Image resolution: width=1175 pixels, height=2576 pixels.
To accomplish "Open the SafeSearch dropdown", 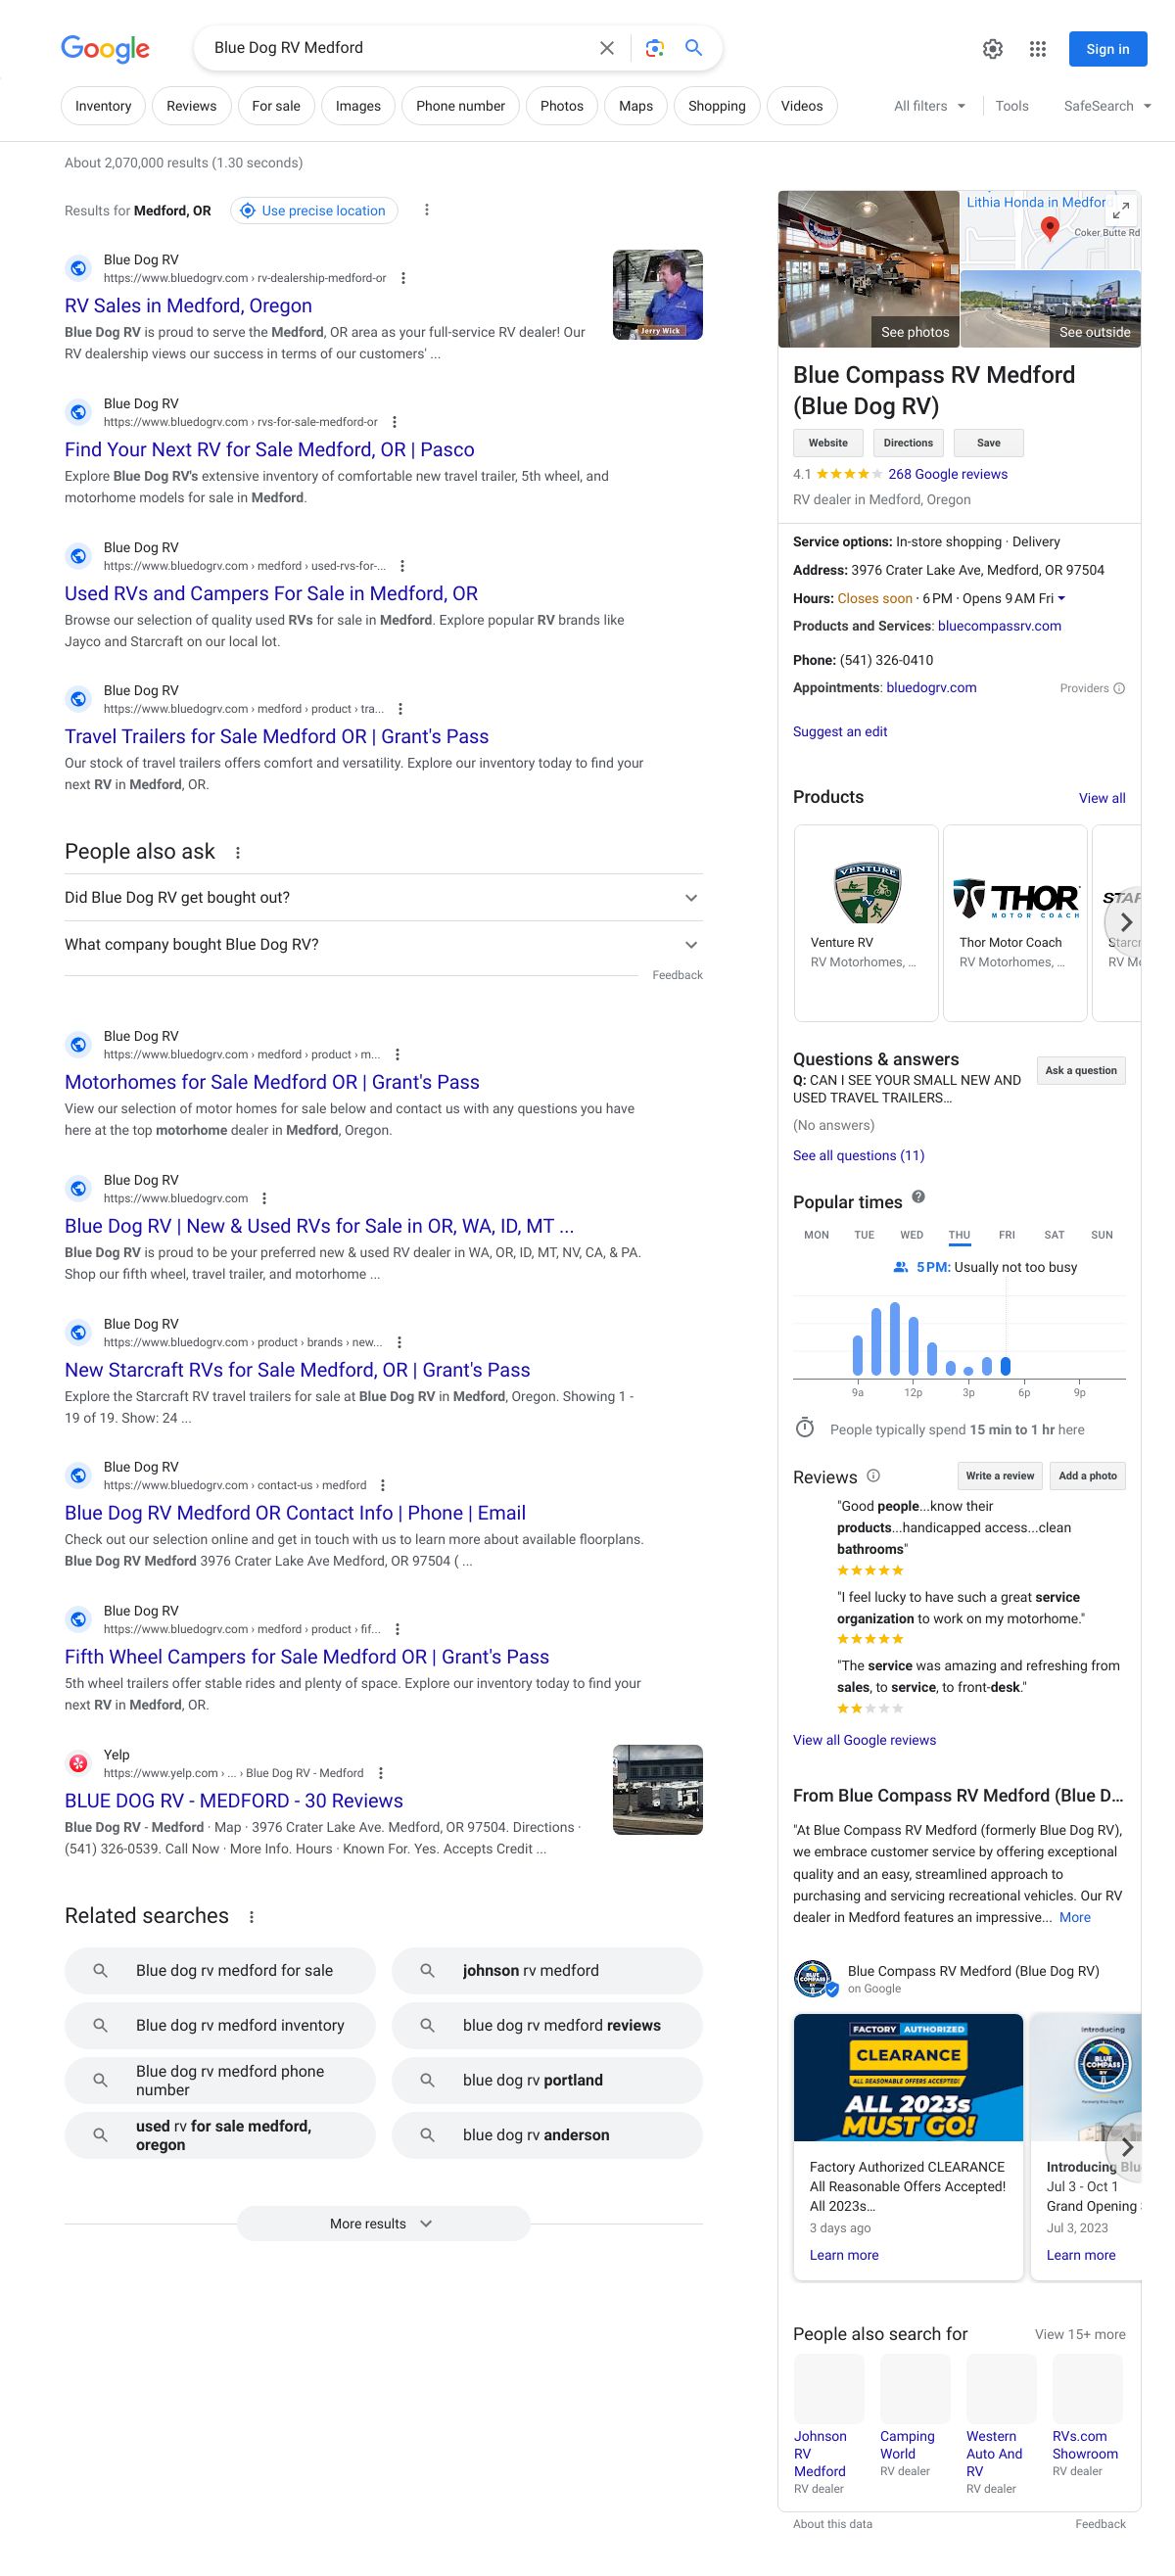I will [1107, 106].
